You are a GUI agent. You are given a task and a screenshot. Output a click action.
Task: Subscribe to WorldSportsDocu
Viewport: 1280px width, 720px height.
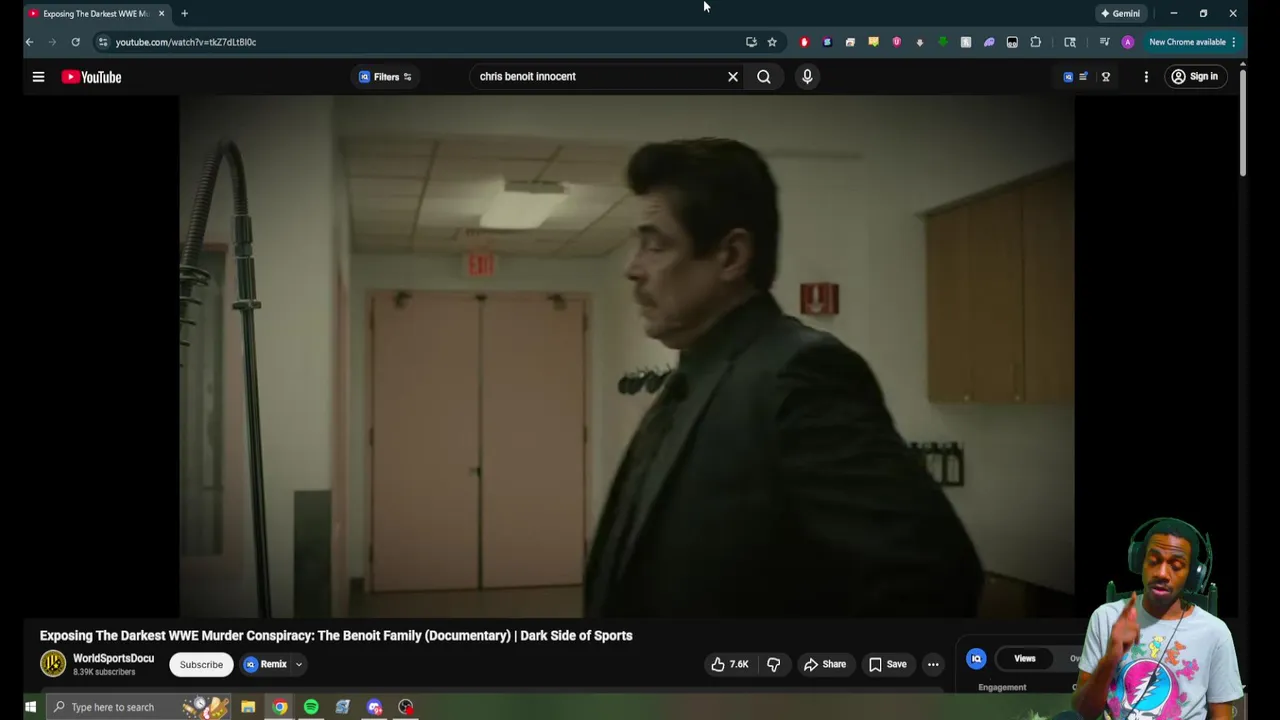201,665
